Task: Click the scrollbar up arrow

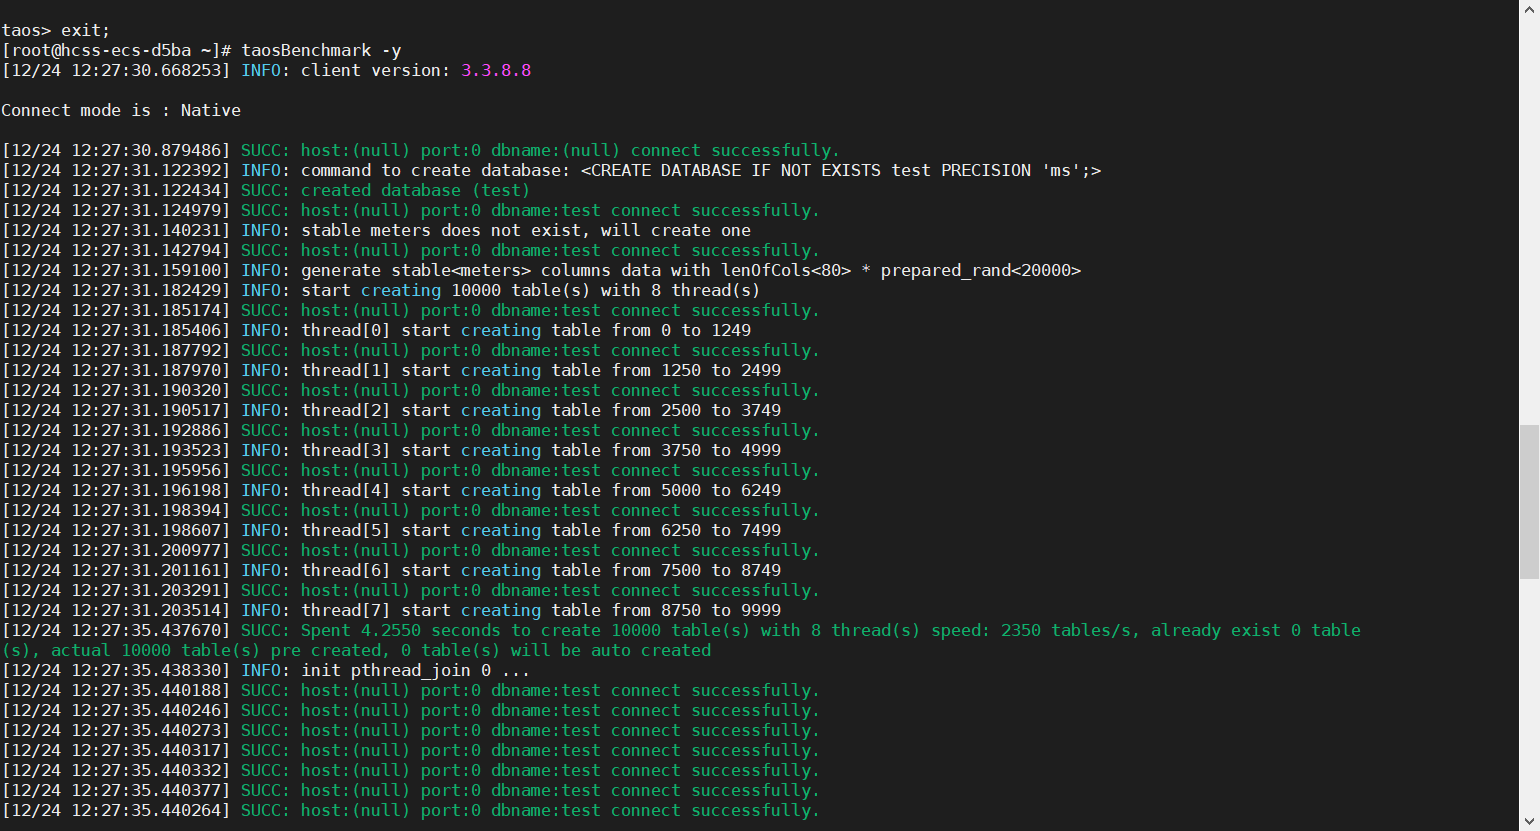Action: click(1529, 8)
